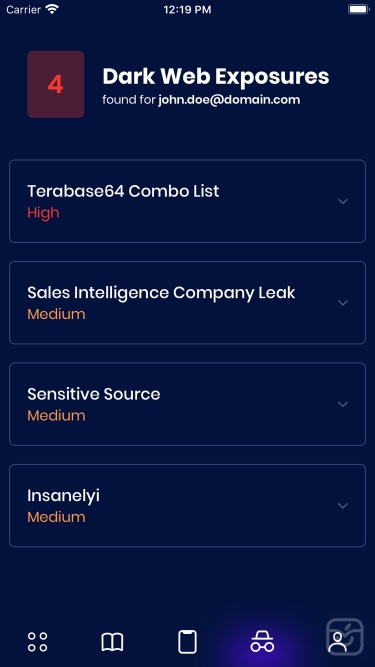Expand the Insanelyi chevron
This screenshot has height=667, width=375.
pos(343,505)
